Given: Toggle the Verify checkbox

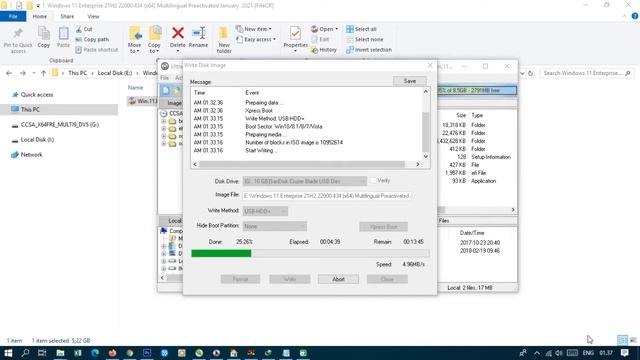Looking at the screenshot, I should [373, 180].
